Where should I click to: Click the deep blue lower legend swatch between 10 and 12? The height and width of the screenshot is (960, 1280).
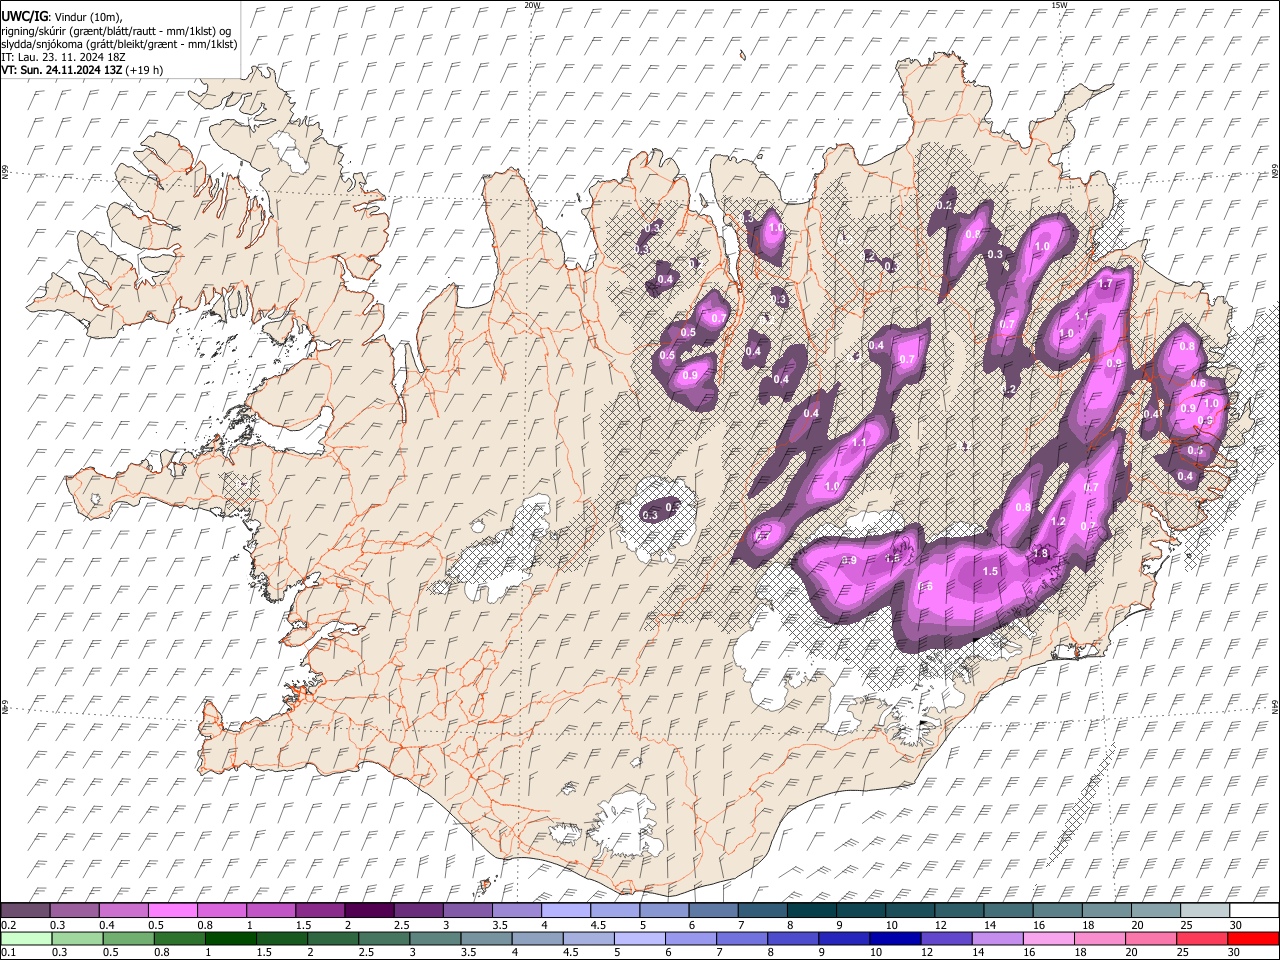894,938
